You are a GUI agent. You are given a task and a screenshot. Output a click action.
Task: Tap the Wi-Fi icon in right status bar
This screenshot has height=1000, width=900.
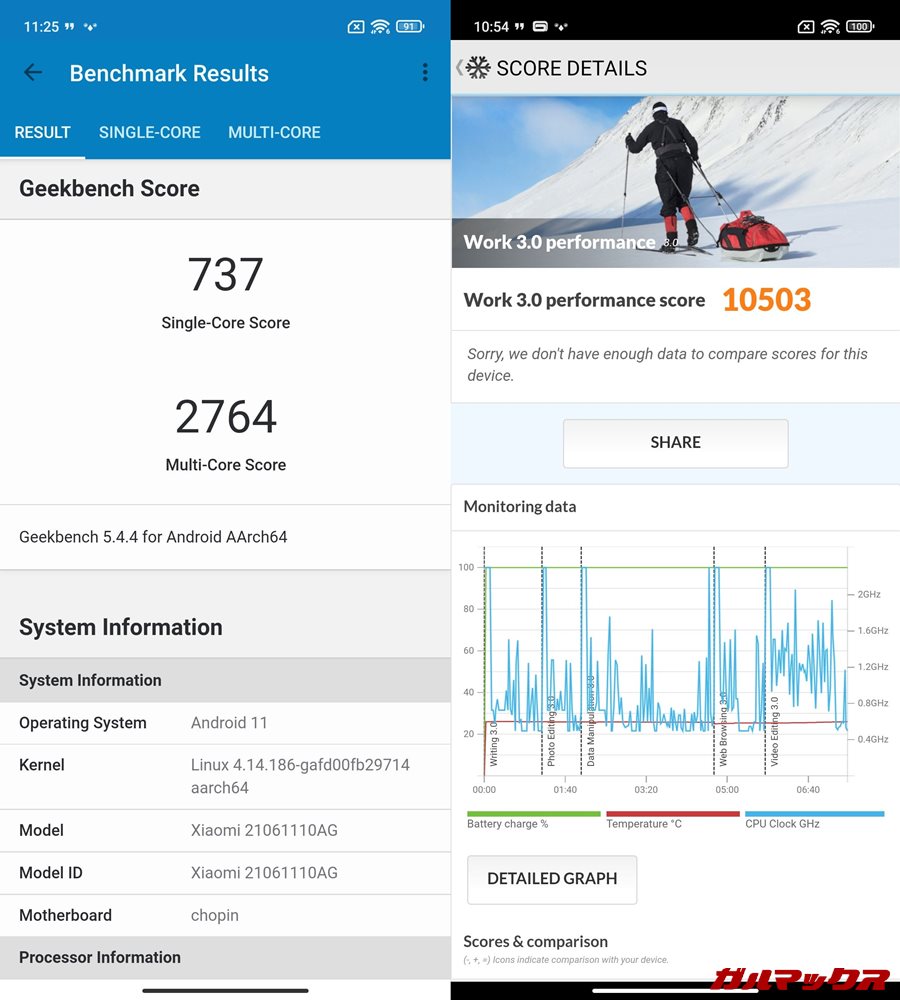tap(830, 27)
